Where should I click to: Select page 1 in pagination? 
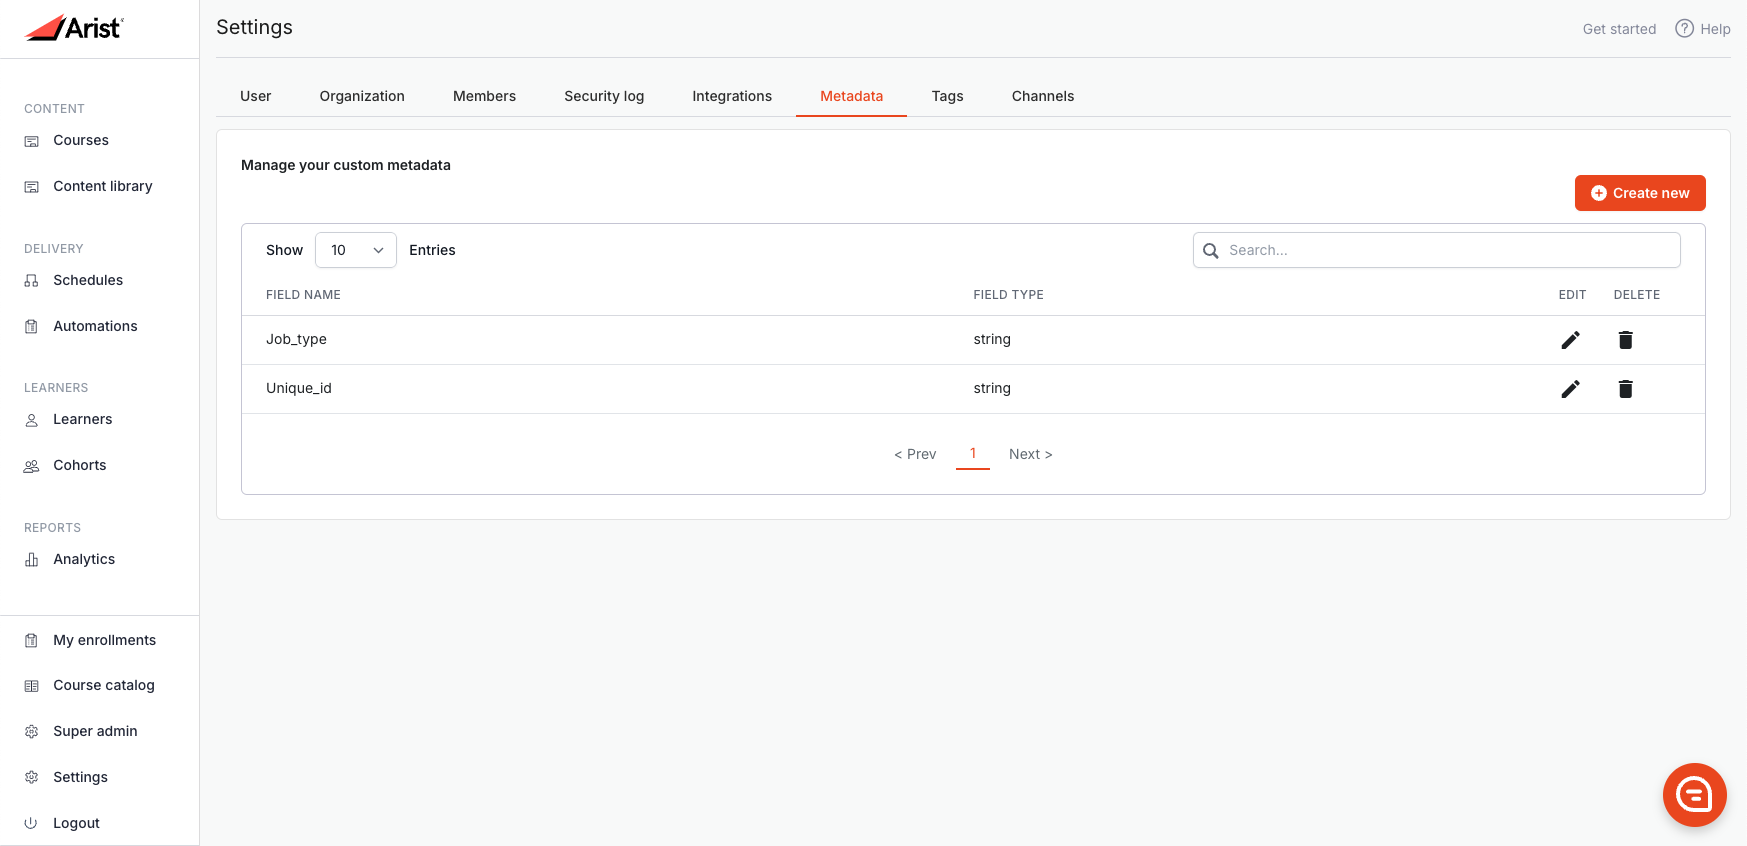(x=973, y=454)
